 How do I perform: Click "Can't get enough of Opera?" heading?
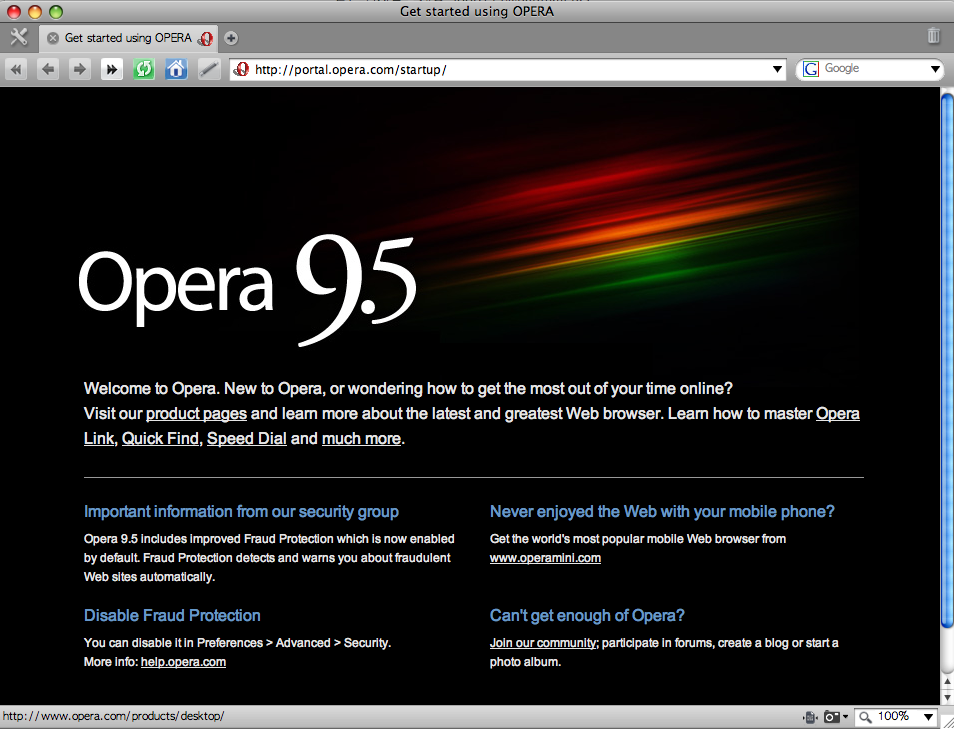click(587, 616)
